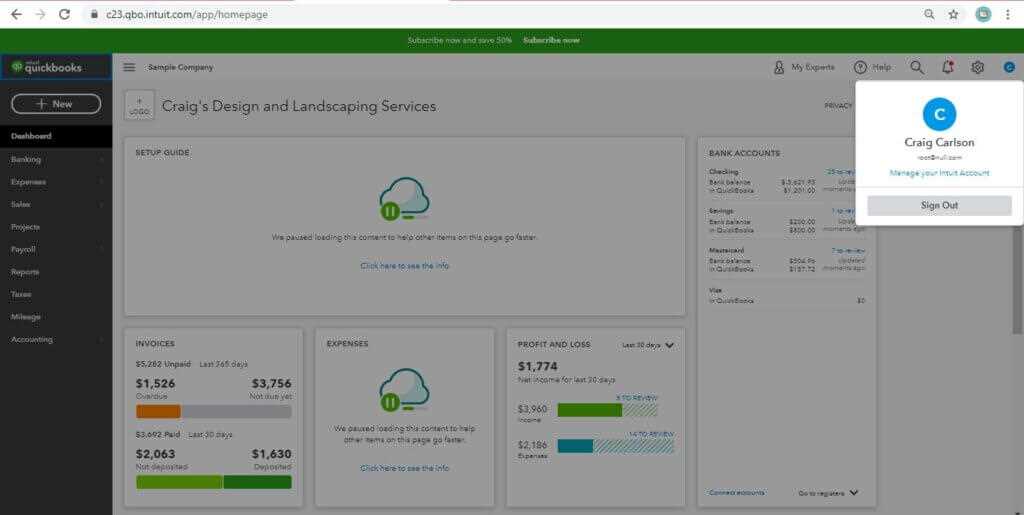The image size is (1024, 515).
Task: Open Mileage in the sidebar
Action: 56,317
